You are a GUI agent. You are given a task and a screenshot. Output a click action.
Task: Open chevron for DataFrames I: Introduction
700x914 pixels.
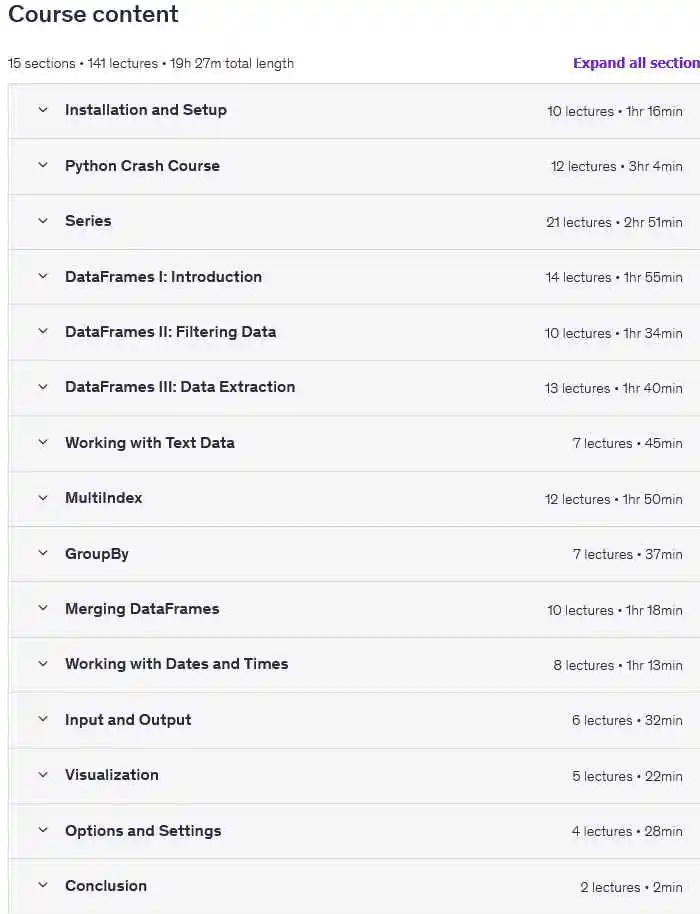(x=43, y=277)
